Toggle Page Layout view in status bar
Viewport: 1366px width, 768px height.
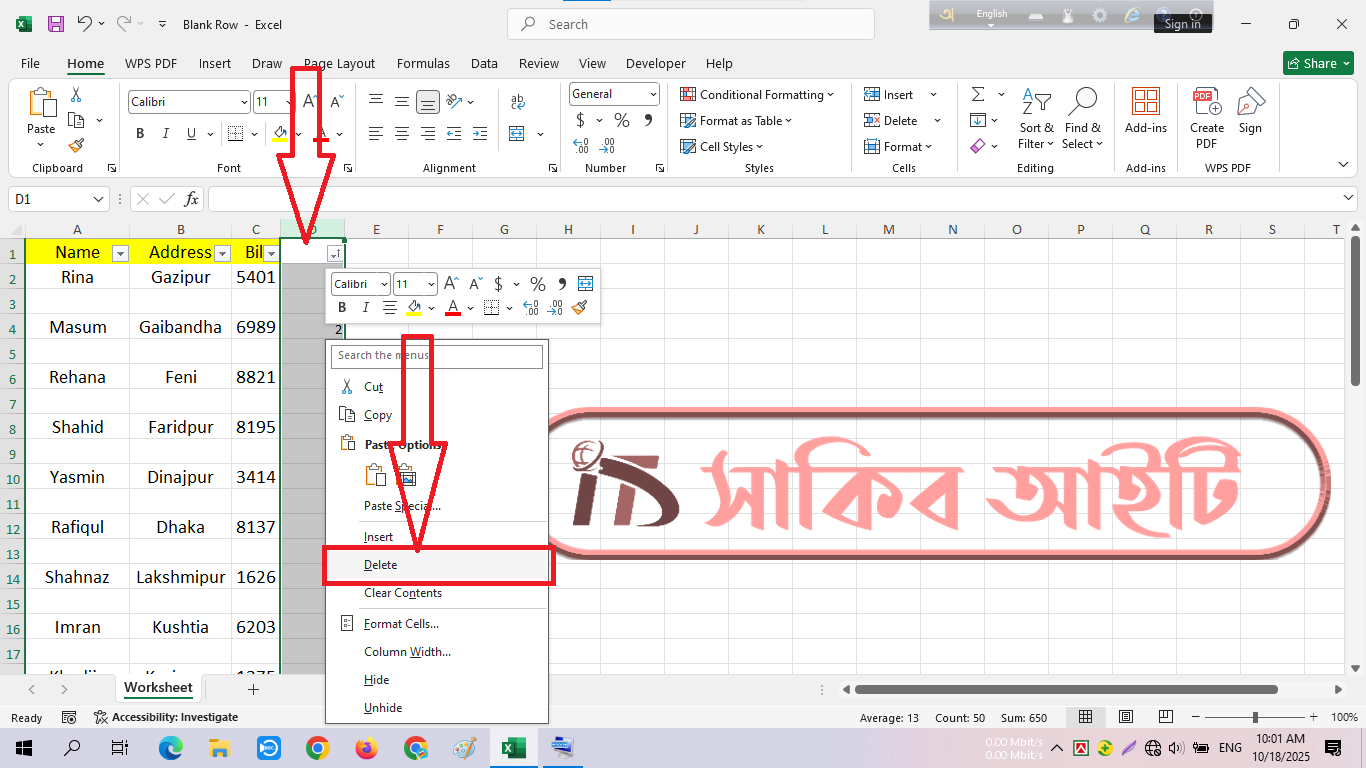point(1126,717)
